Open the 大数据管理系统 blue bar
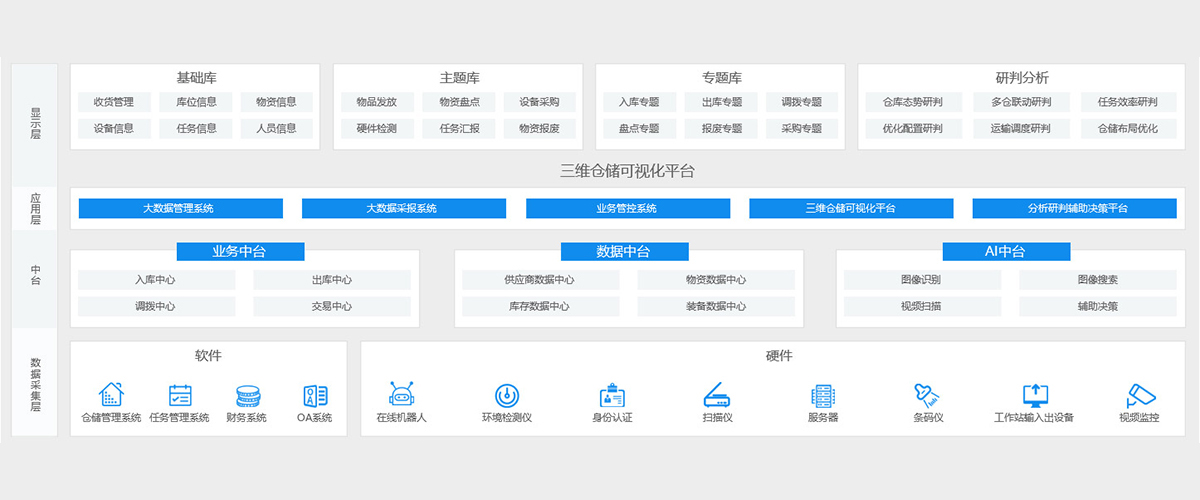Viewport: 1200px width, 500px height. pyautogui.click(x=180, y=208)
